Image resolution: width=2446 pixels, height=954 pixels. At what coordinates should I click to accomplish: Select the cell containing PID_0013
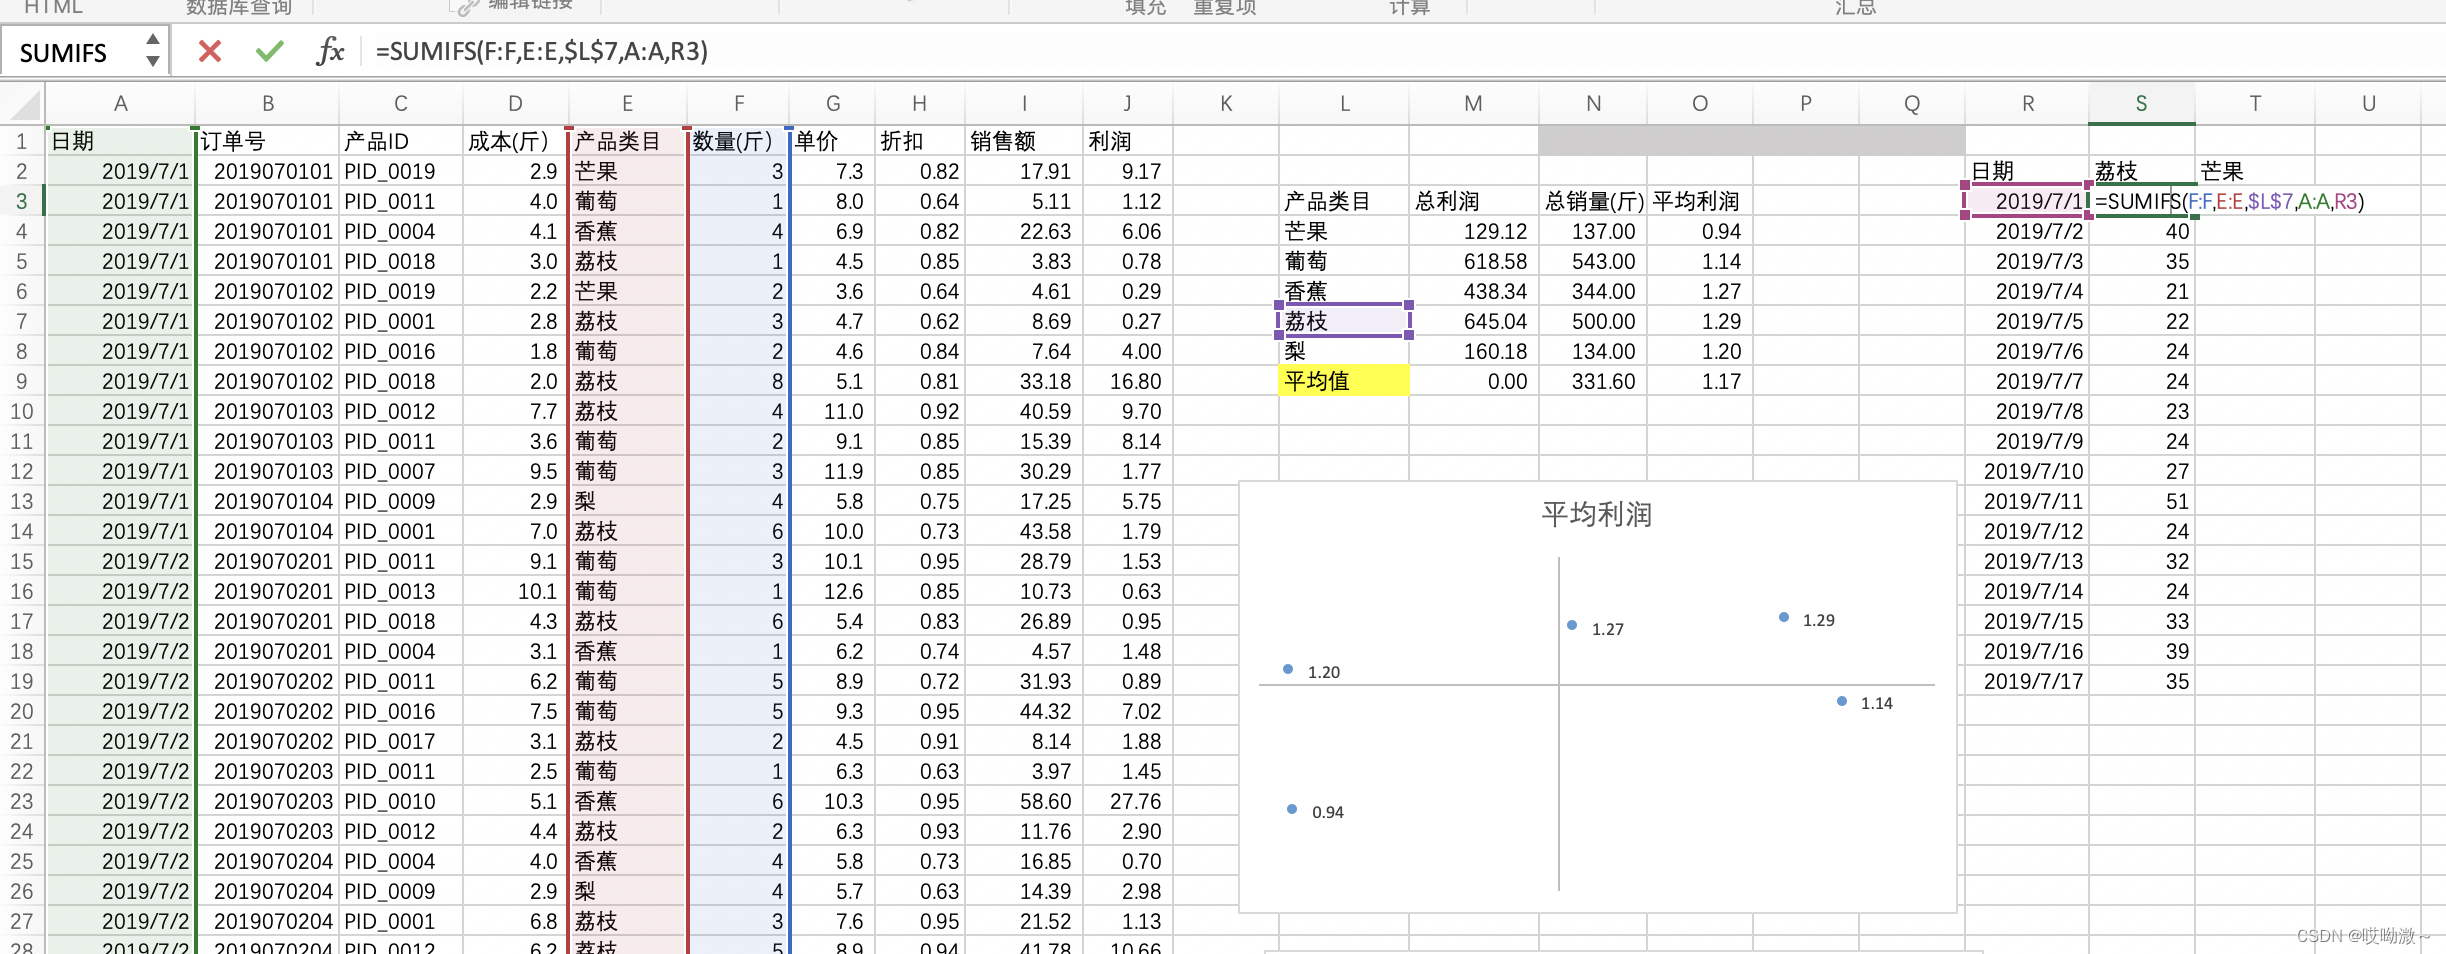tap(400, 591)
